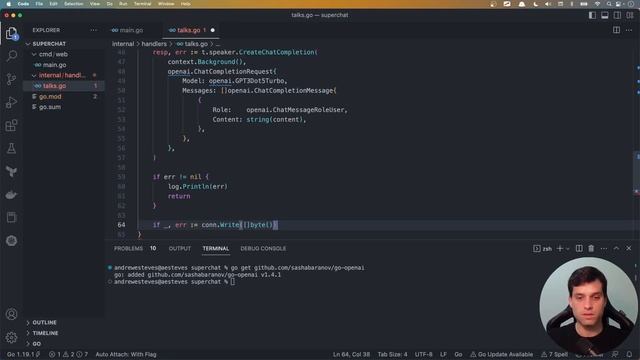Open Explorer views and more actions ellipsis

pos(94,30)
